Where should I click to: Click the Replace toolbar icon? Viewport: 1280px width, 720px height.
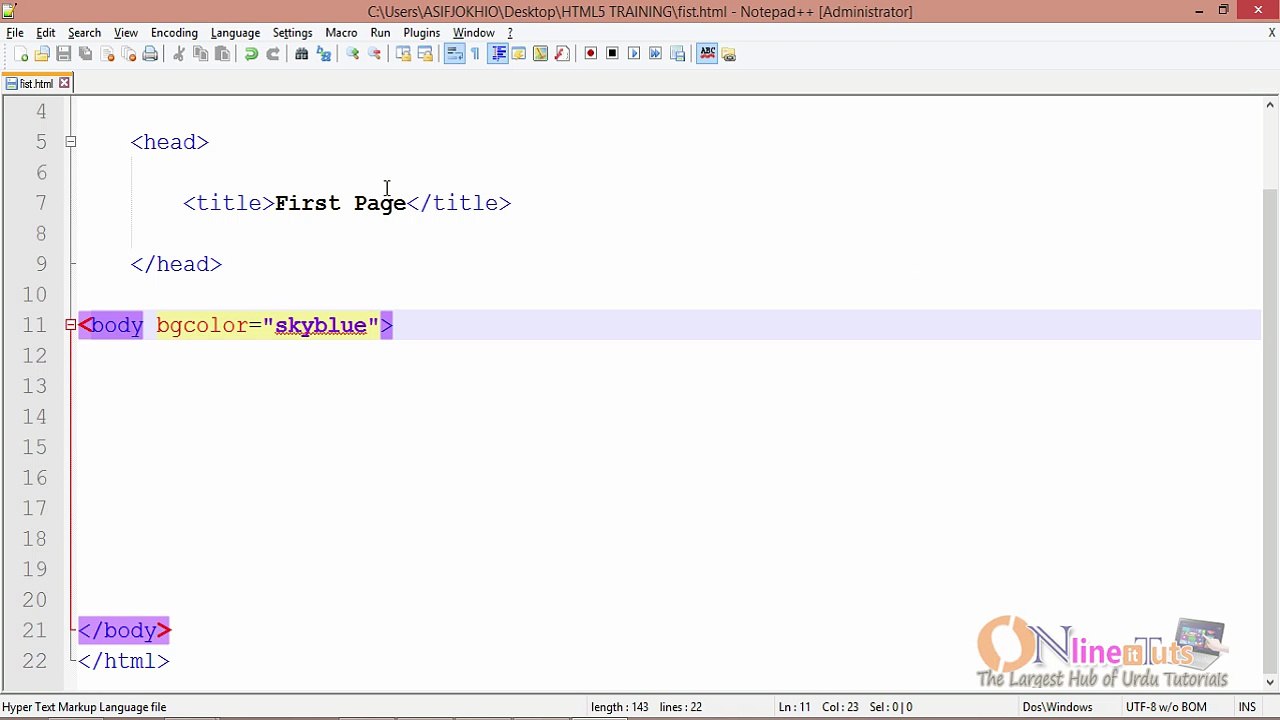pos(323,54)
